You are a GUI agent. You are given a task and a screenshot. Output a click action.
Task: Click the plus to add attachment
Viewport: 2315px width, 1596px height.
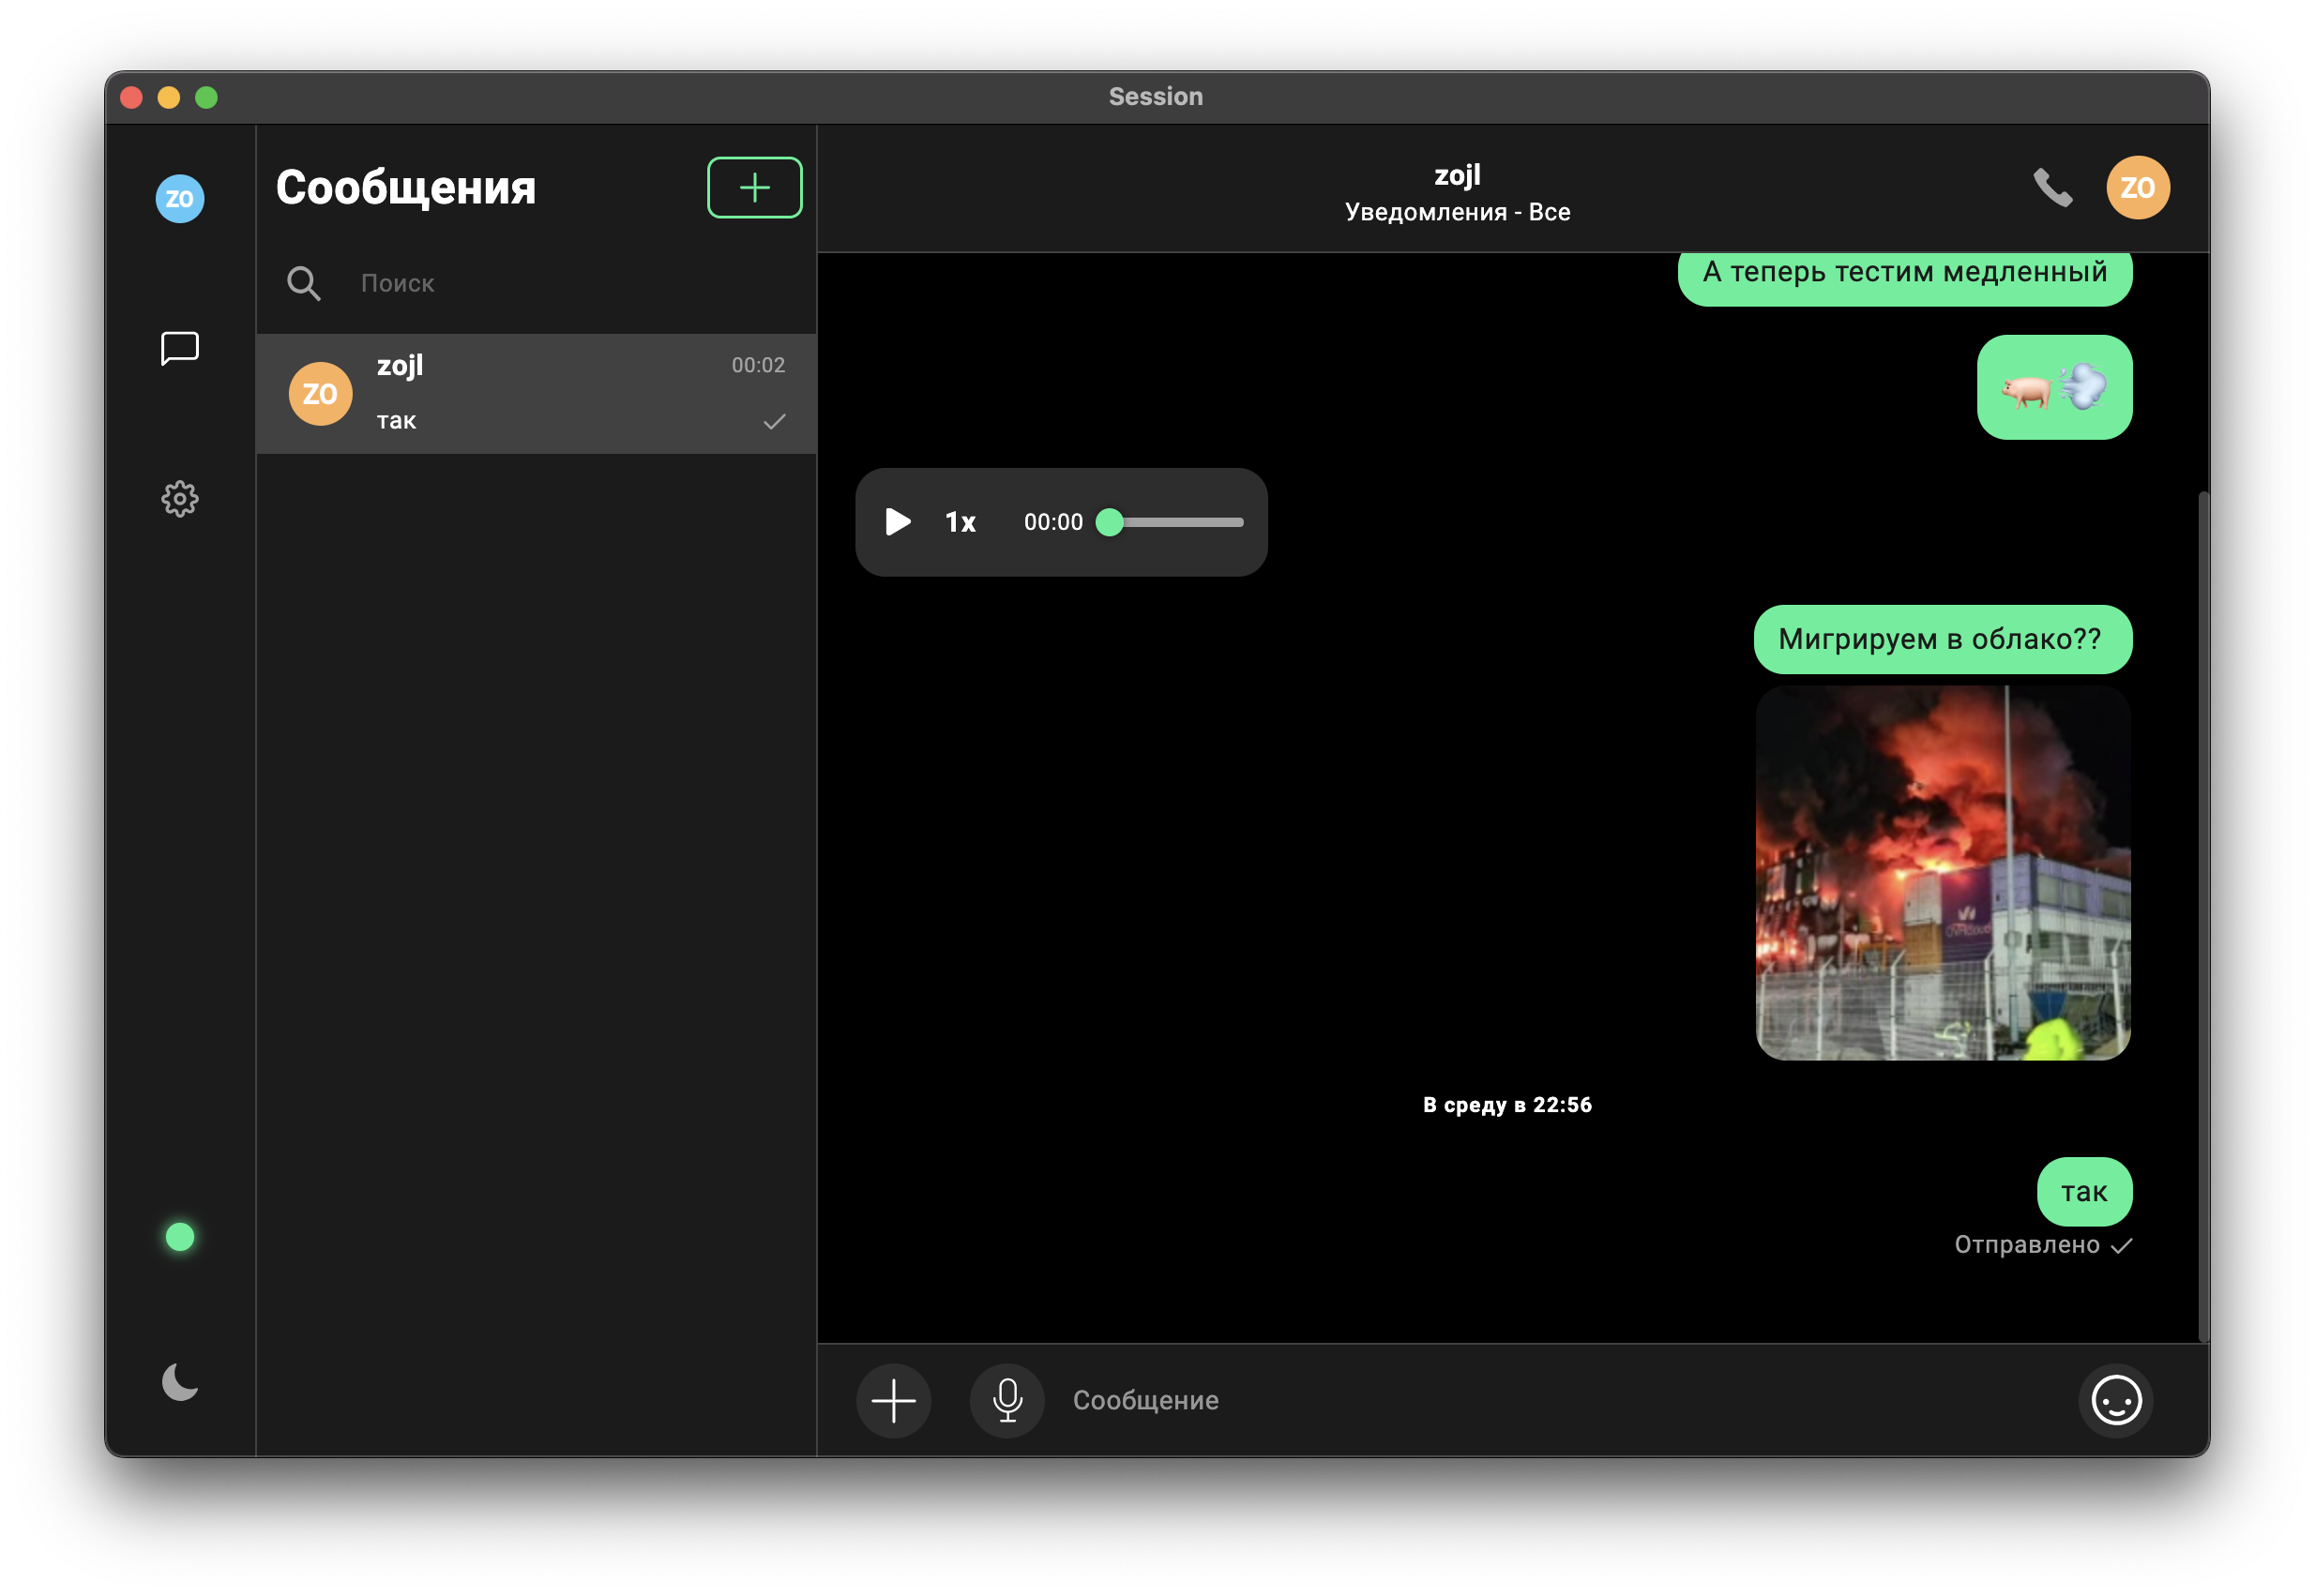pos(893,1400)
